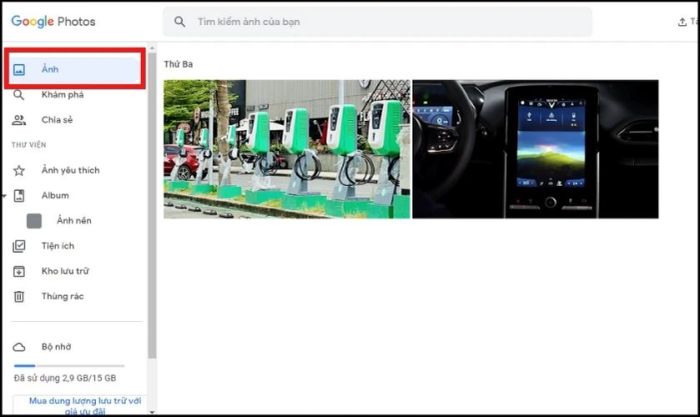Viewport: 700px width, 417px height.
Task: Select the Chia sẻ menu item
Action: (57, 120)
